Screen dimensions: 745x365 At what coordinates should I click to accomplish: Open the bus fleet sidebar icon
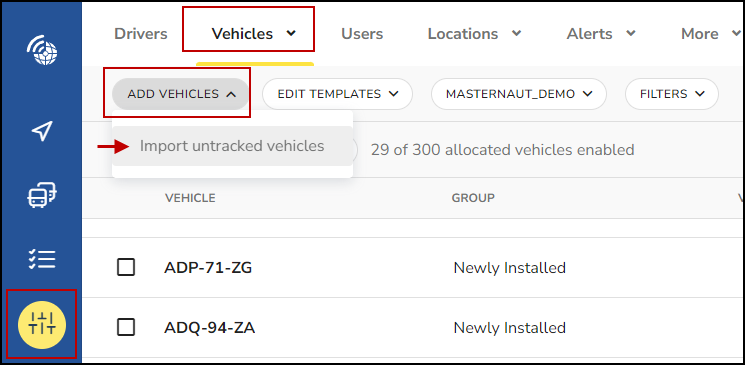42,195
